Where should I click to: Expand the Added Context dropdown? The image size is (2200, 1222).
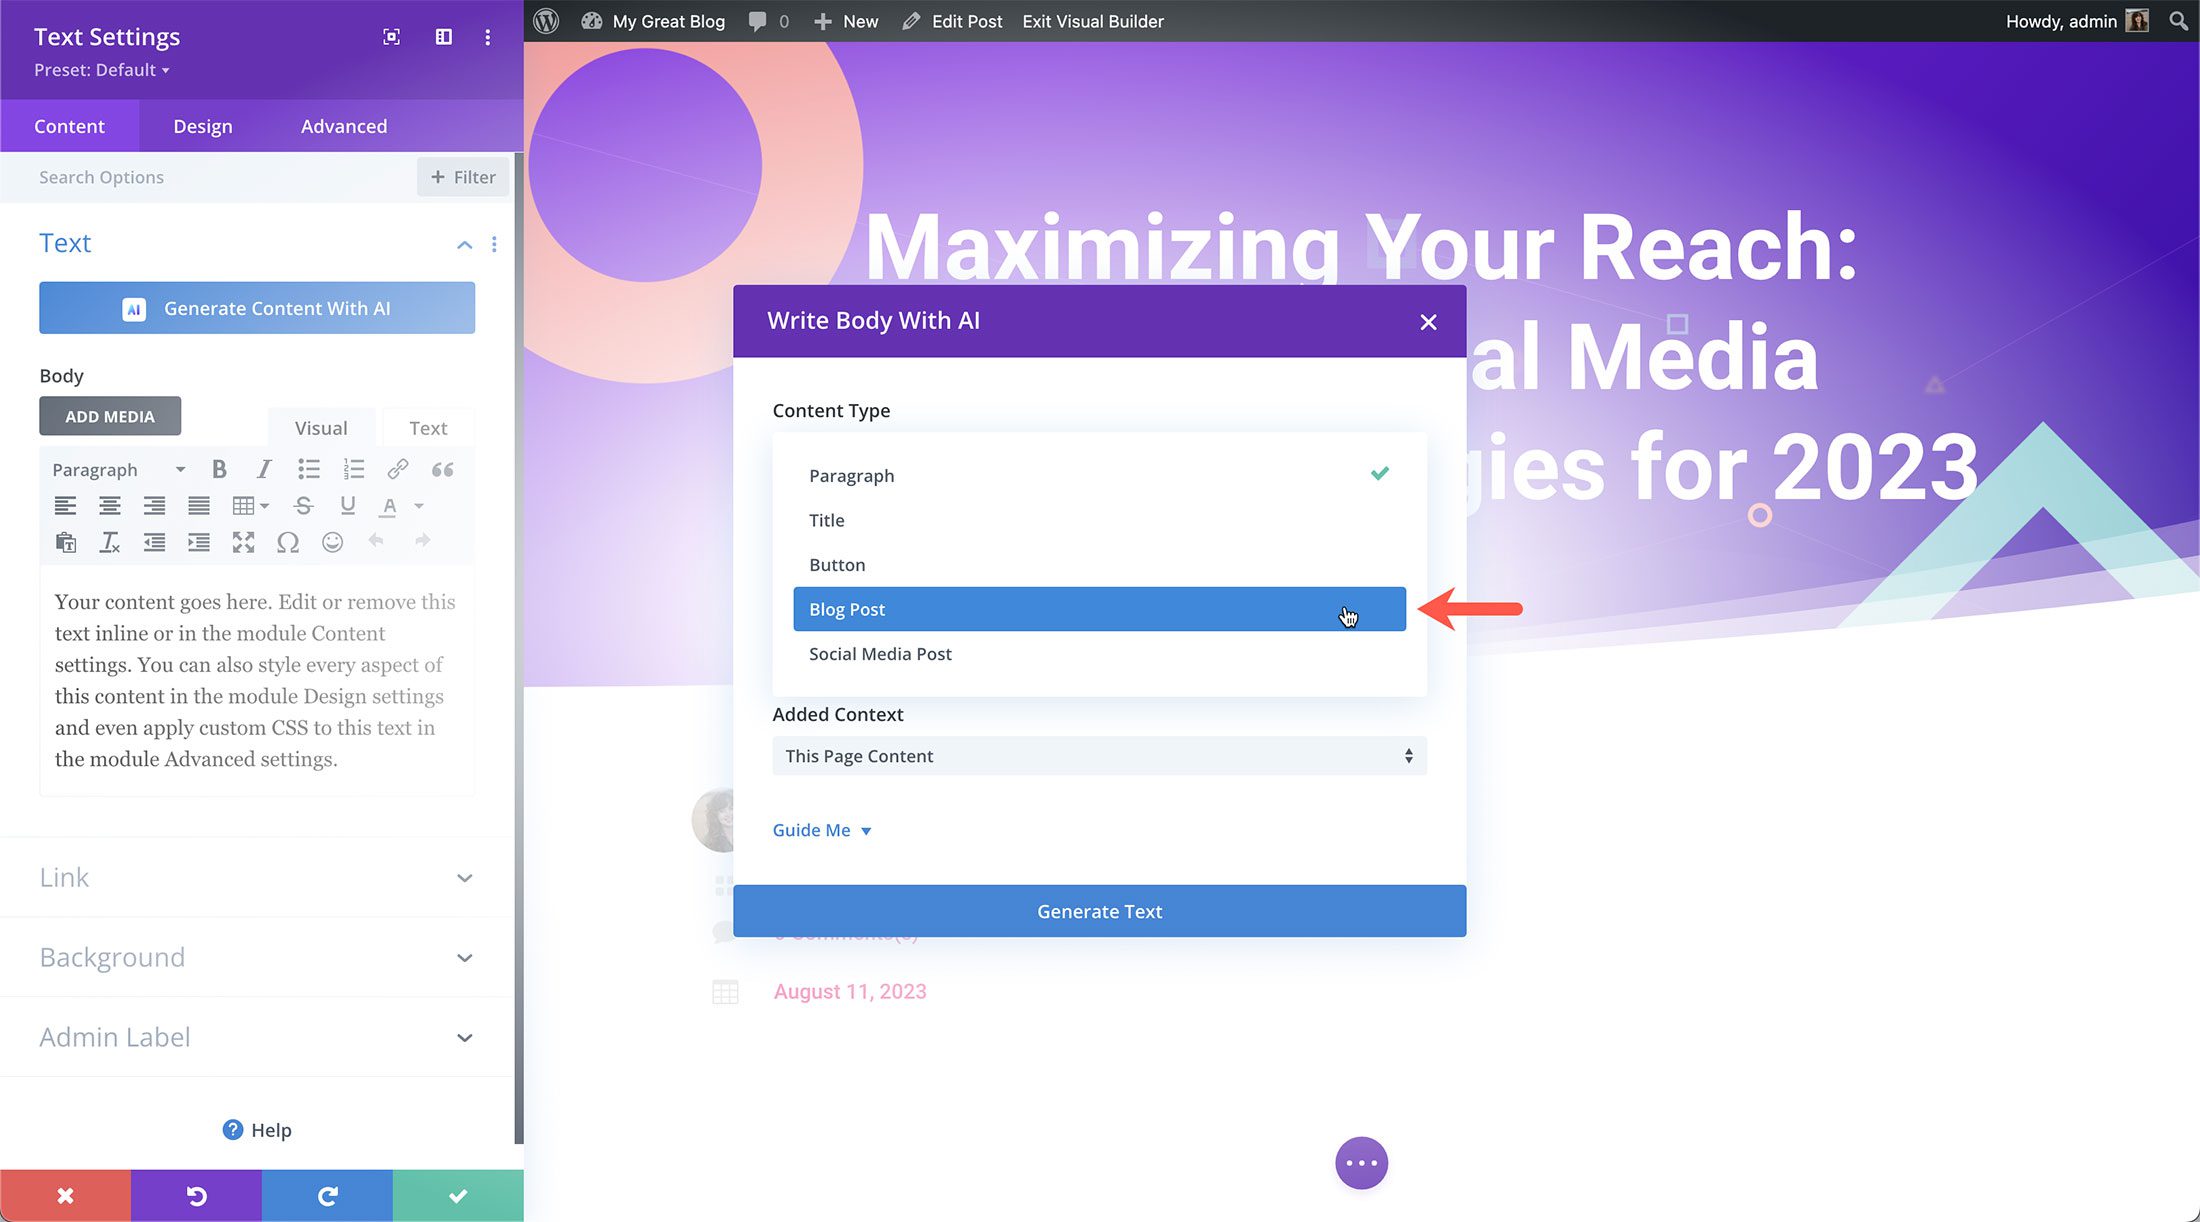pyautogui.click(x=1098, y=755)
